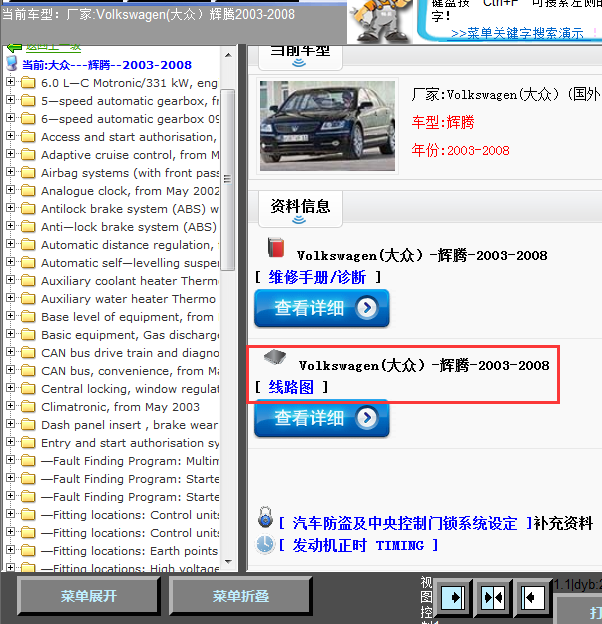The width and height of the screenshot is (602, 624).
Task: Click folder icon of Auxiliary coolant heater
Action: (28, 281)
